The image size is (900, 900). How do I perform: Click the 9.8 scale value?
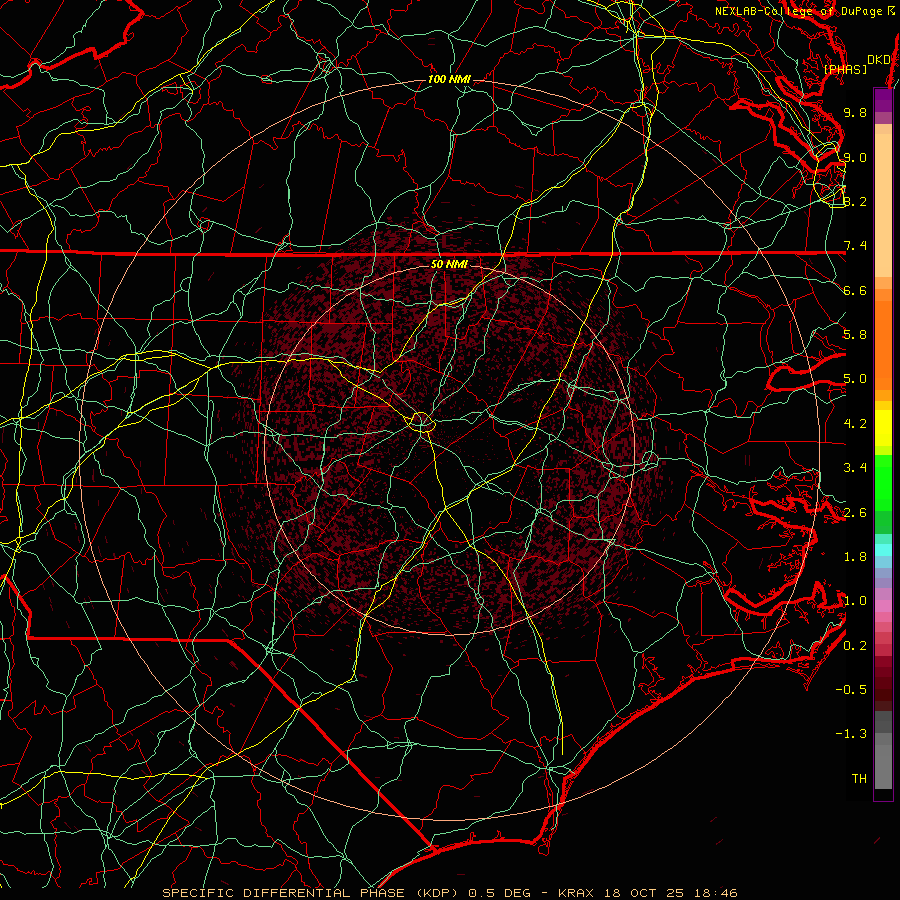pos(855,112)
